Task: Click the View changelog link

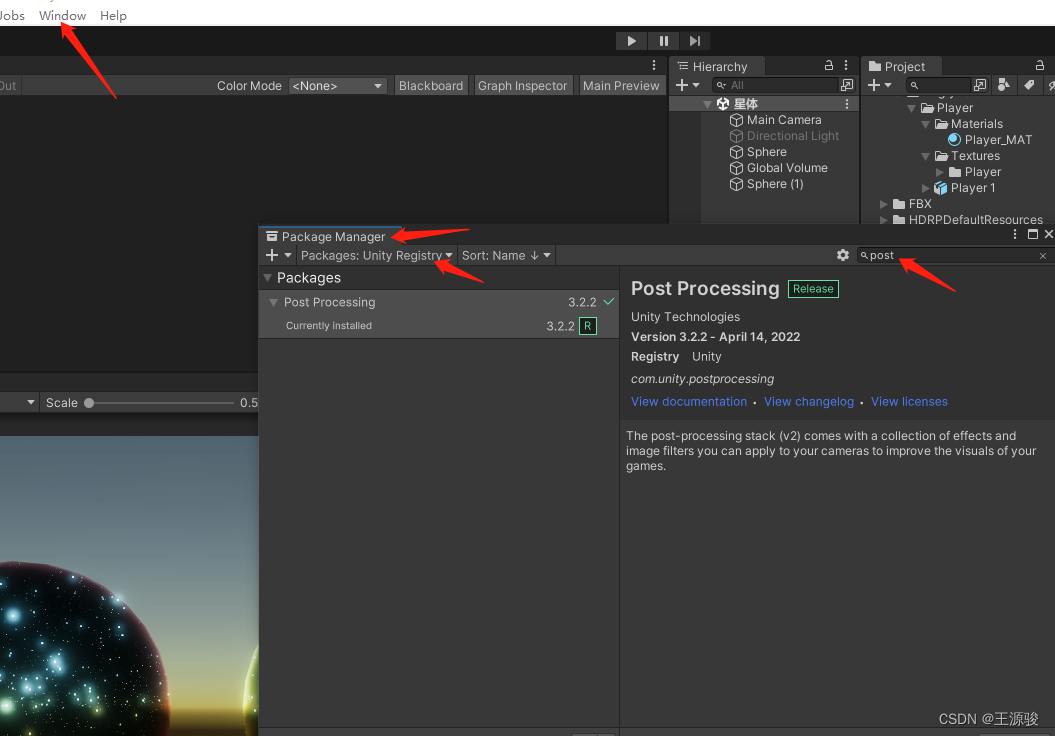Action: coord(808,402)
